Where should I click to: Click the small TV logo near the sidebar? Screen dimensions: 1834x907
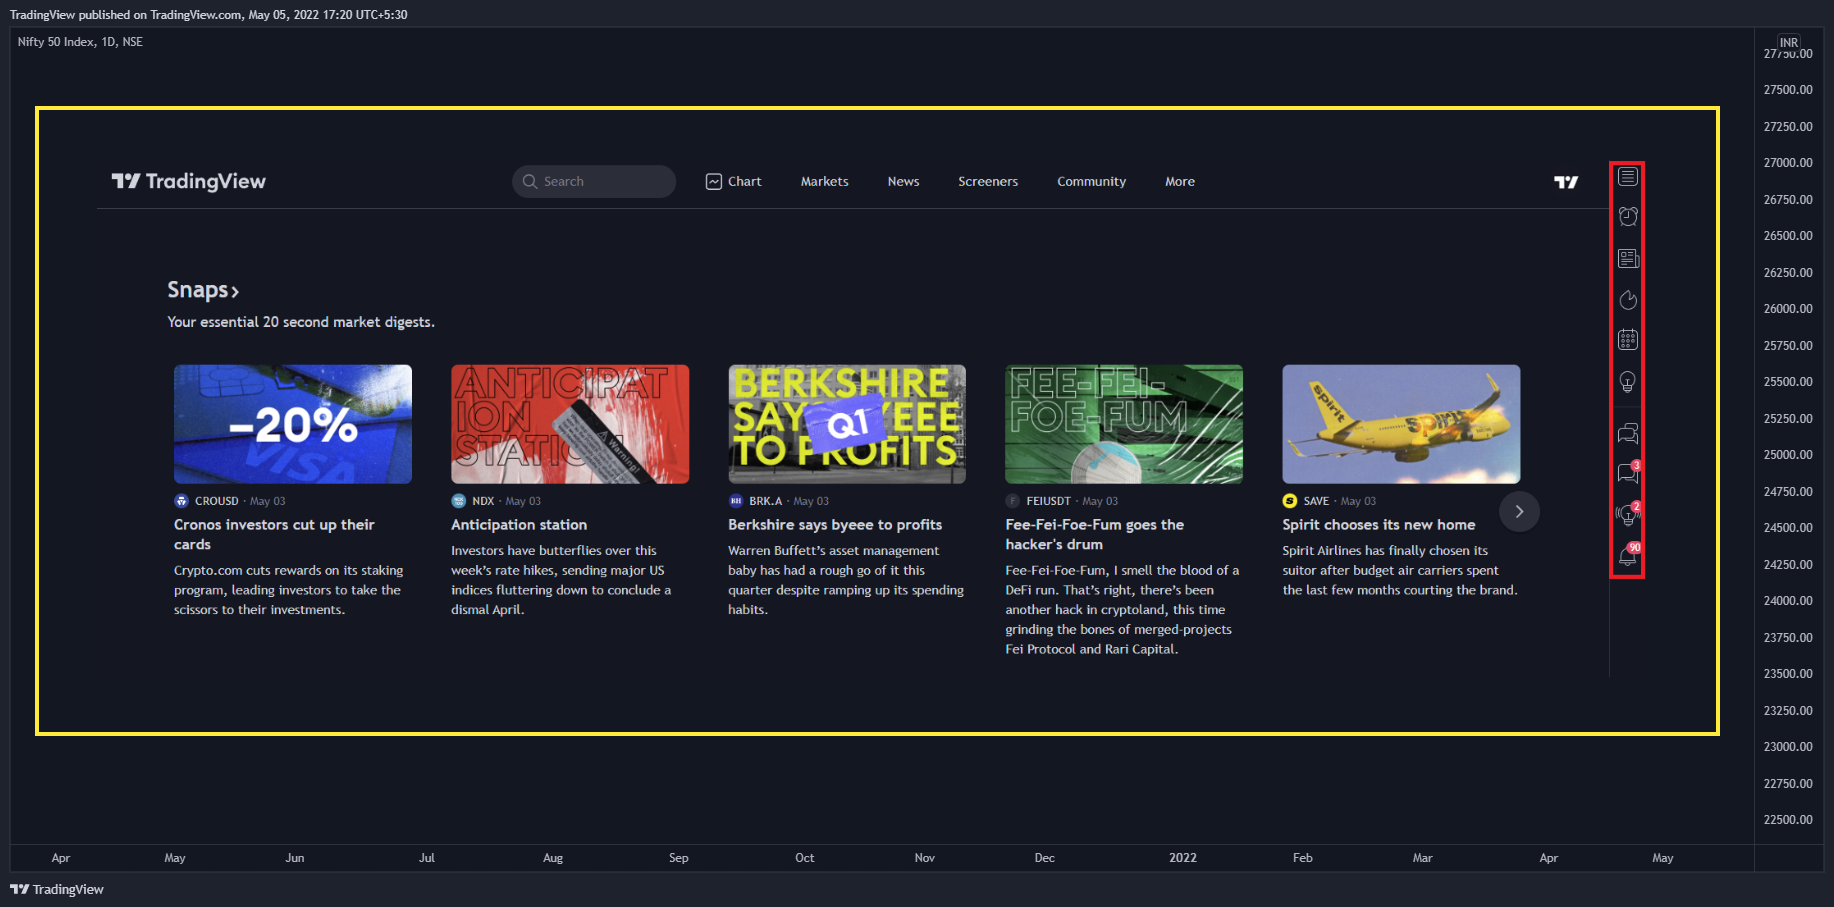coord(1566,182)
